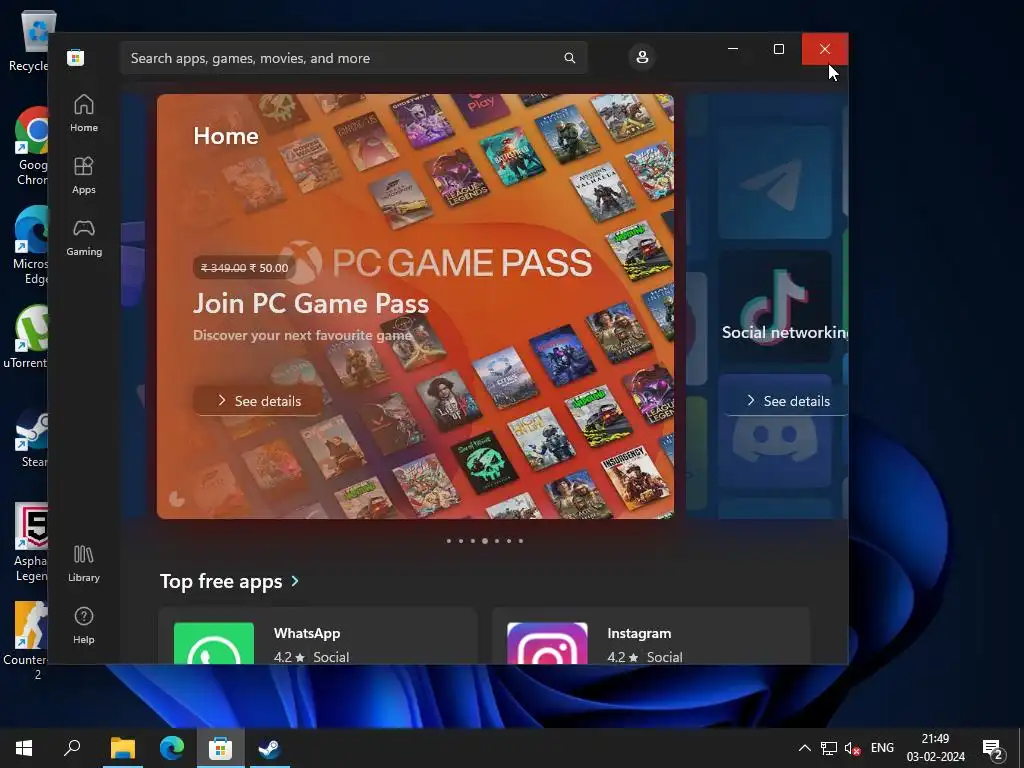This screenshot has width=1024, height=768.
Task: Open the clock and date flyout
Action: pyautogui.click(x=935, y=748)
